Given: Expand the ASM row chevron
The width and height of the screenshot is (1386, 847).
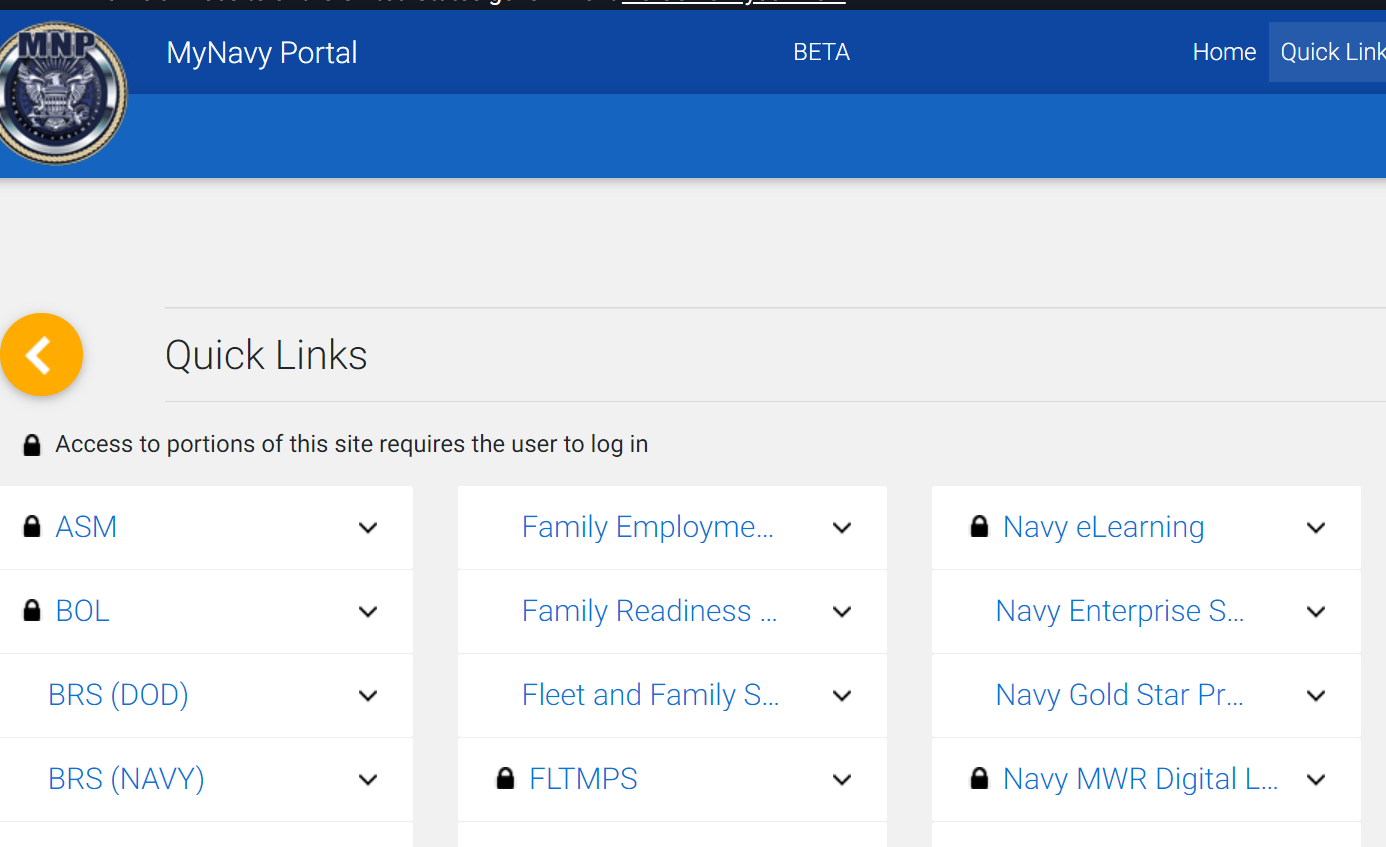Looking at the screenshot, I should 368,528.
